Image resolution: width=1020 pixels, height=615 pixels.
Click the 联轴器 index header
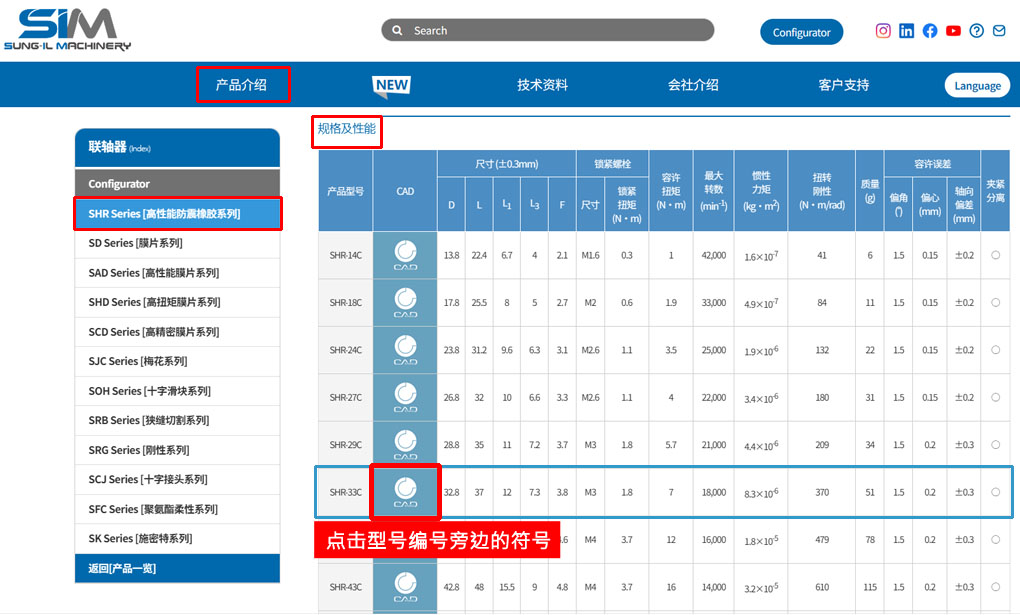point(178,148)
